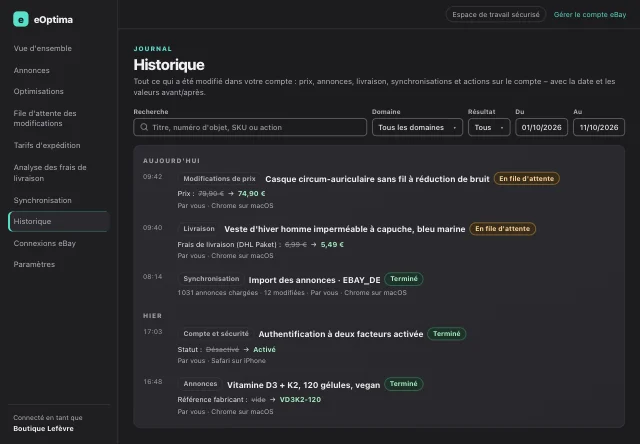The width and height of the screenshot is (640, 444).
Task: Click the Historique page heading
Action: point(169,64)
